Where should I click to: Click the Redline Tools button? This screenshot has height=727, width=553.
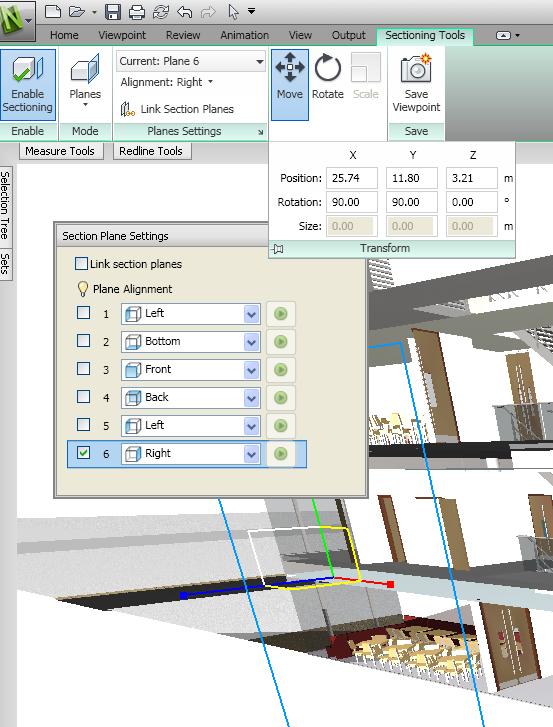151,151
